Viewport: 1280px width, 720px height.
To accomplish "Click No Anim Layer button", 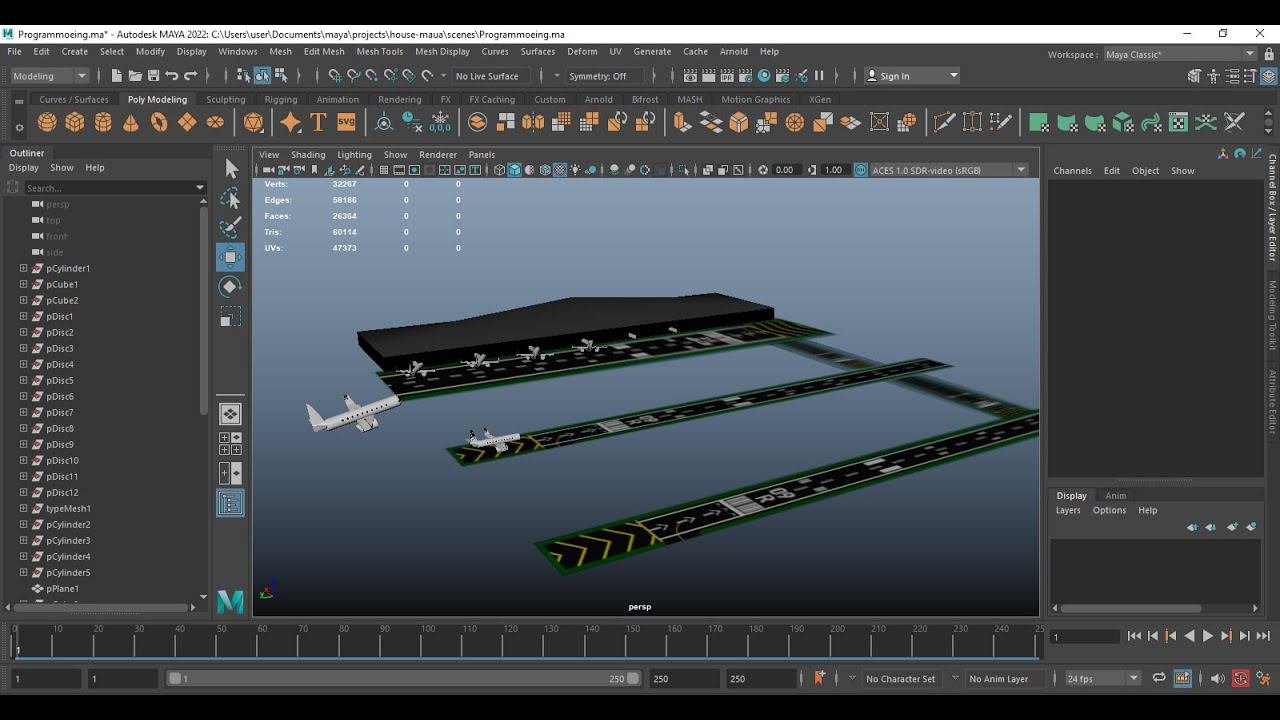I will coord(999,679).
